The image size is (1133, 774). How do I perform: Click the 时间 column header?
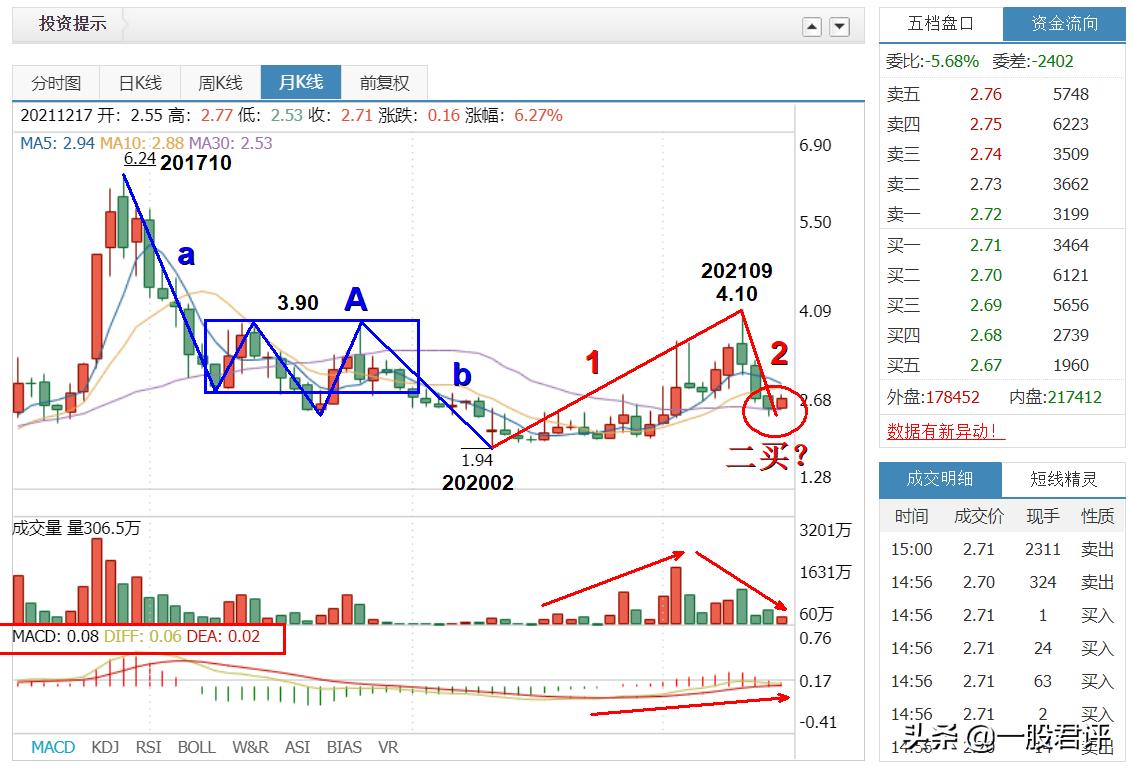coord(911,516)
